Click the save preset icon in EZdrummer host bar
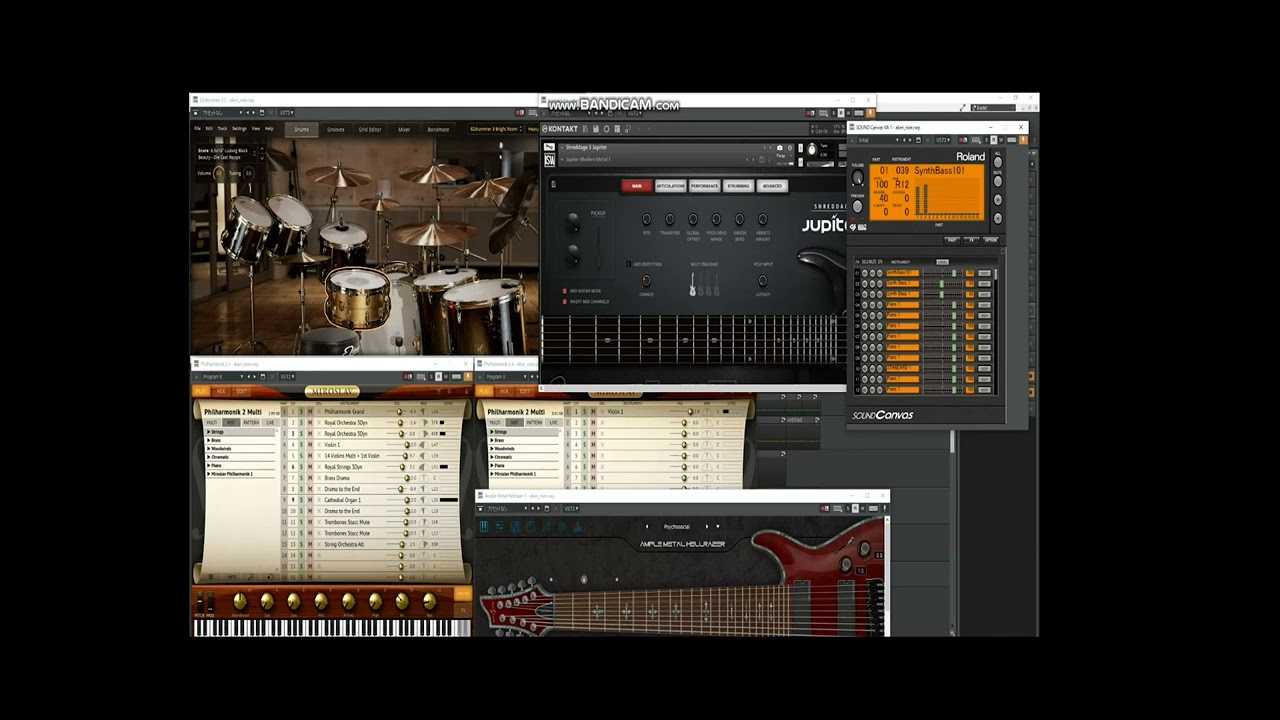This screenshot has width=1280, height=720. pyautogui.click(x=261, y=113)
